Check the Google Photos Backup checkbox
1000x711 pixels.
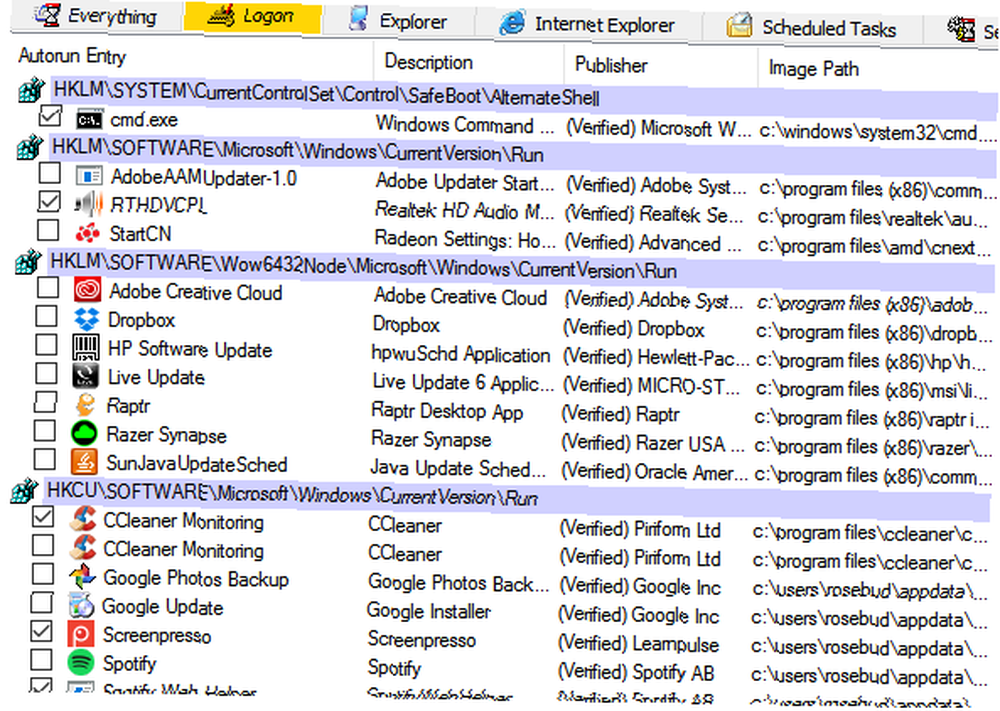(x=43, y=574)
